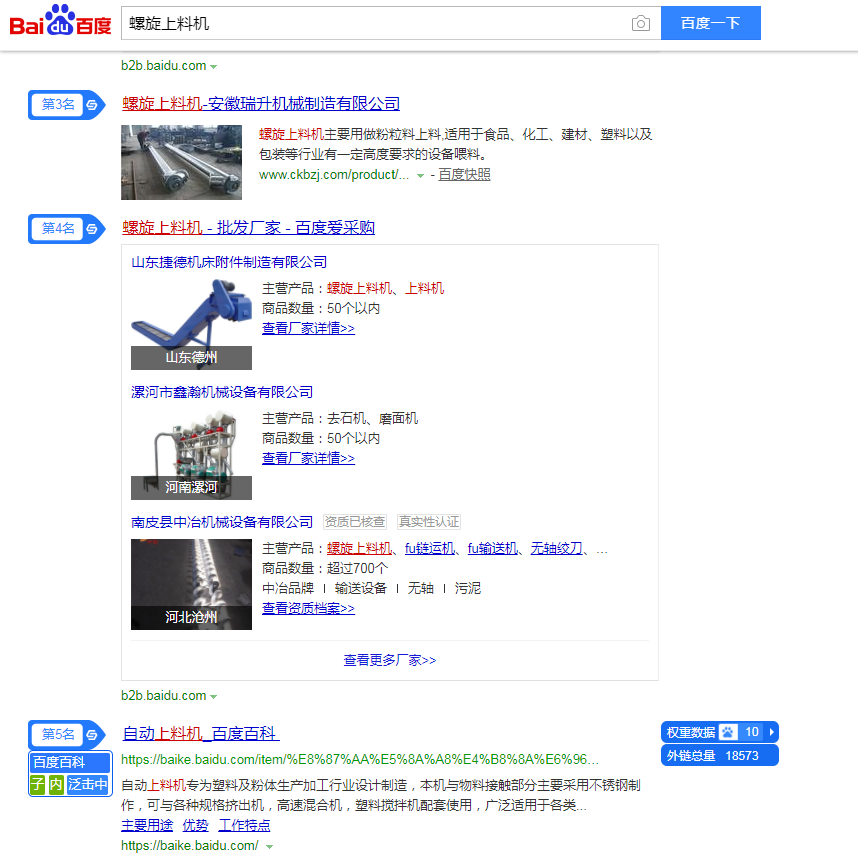Image resolution: width=858 pixels, height=860 pixels.
Task: Open the 河北沧州 product thumbnail
Action: tap(191, 584)
